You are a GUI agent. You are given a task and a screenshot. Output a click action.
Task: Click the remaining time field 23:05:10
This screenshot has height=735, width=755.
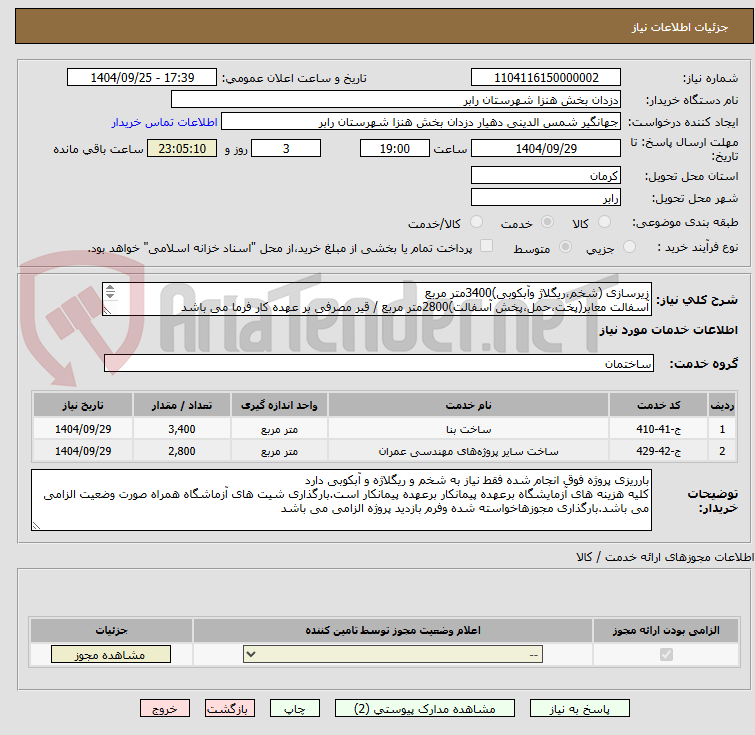pyautogui.click(x=182, y=148)
